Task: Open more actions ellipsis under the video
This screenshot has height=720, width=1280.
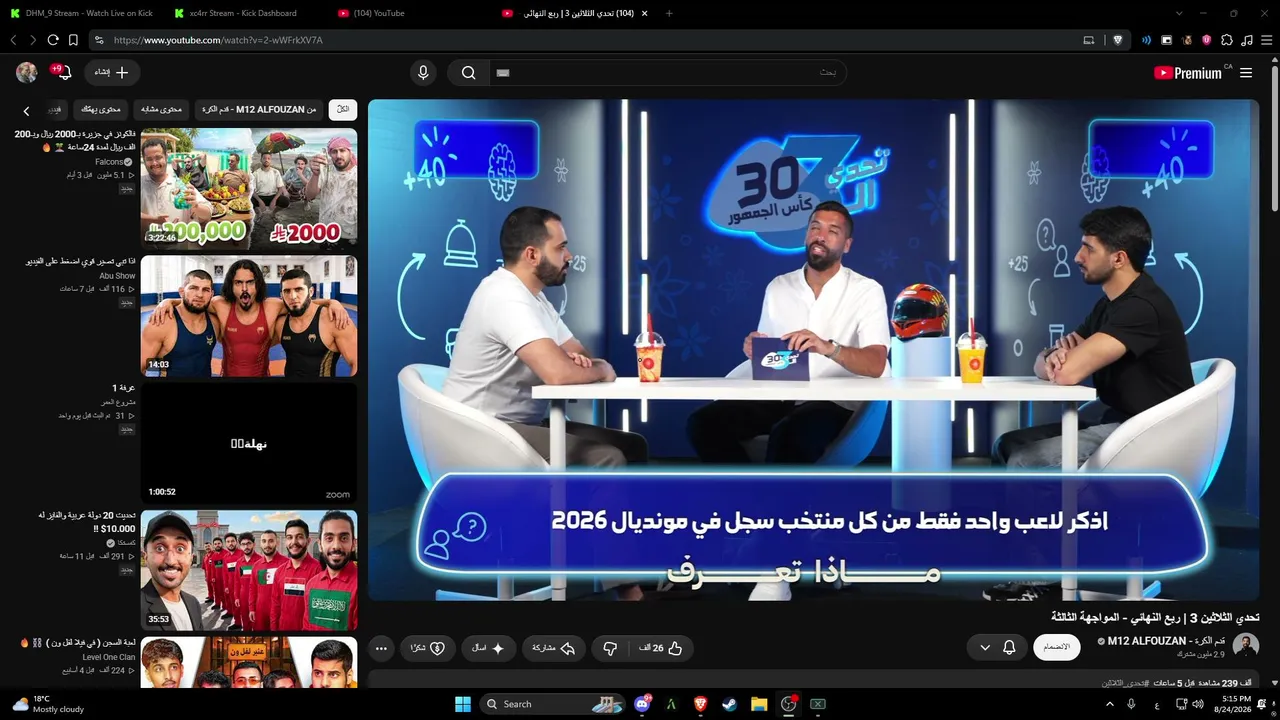Action: pyautogui.click(x=381, y=648)
